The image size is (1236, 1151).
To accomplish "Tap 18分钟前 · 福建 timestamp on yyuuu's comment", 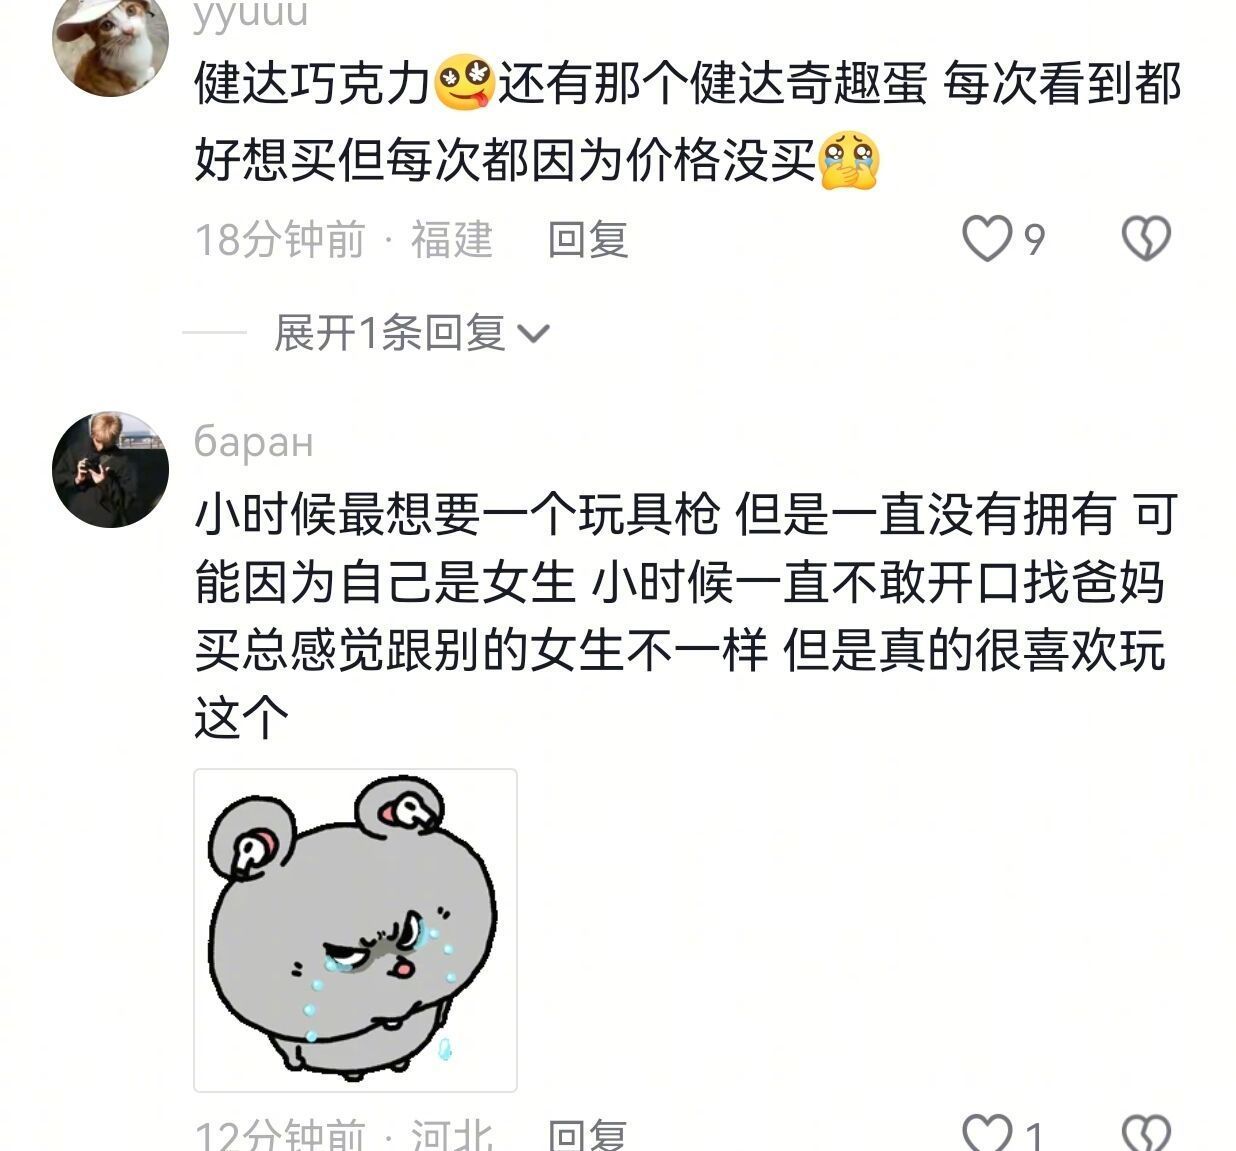I will 344,239.
